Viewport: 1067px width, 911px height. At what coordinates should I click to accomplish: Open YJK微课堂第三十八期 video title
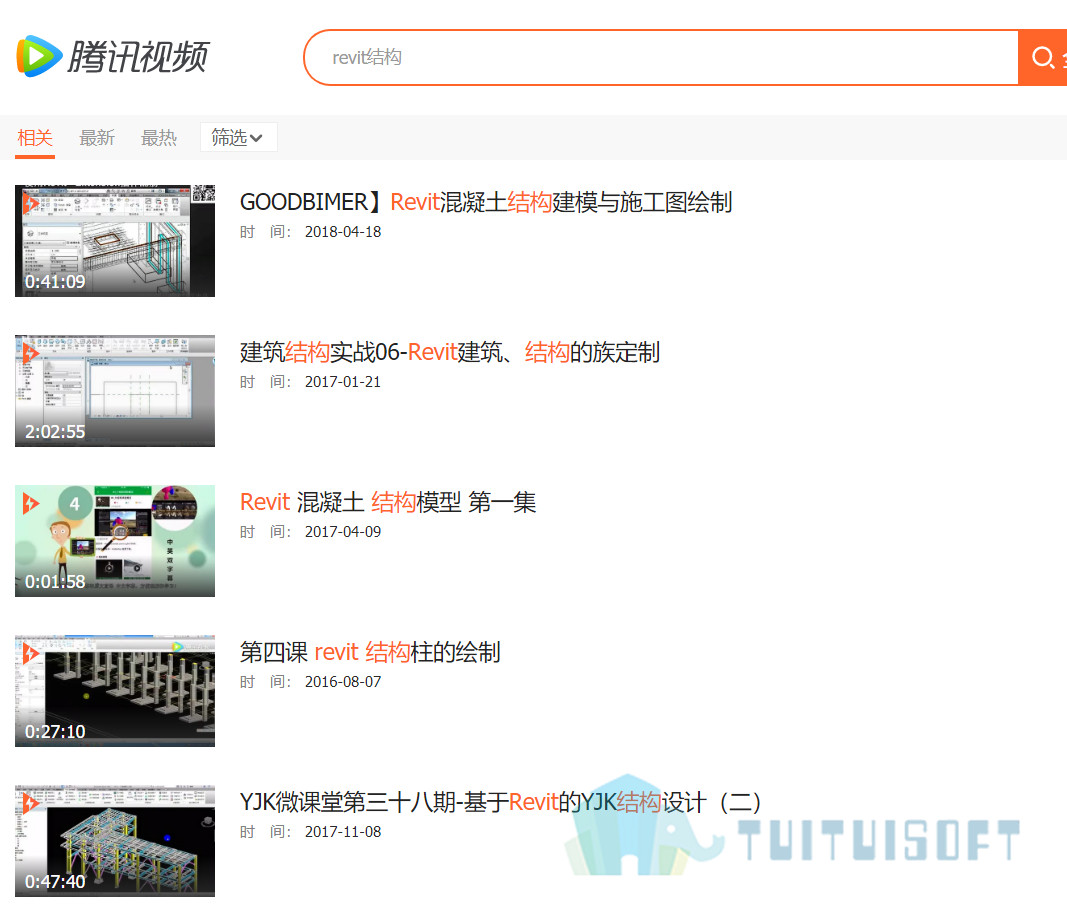pos(501,802)
